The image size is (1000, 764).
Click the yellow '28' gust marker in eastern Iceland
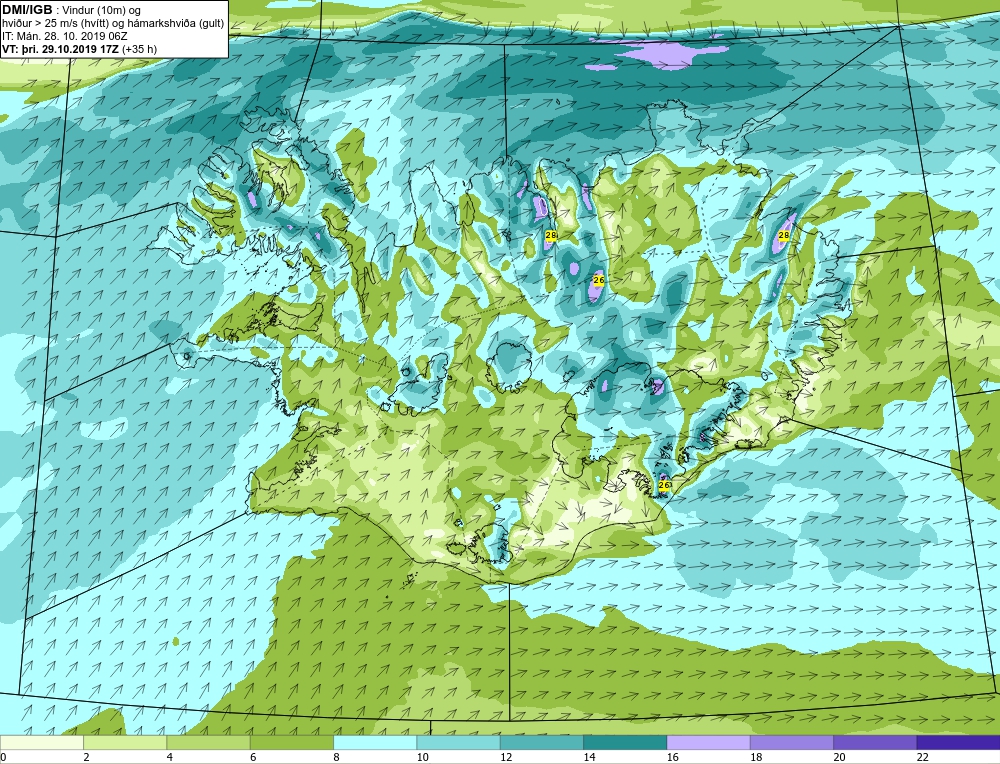click(784, 235)
